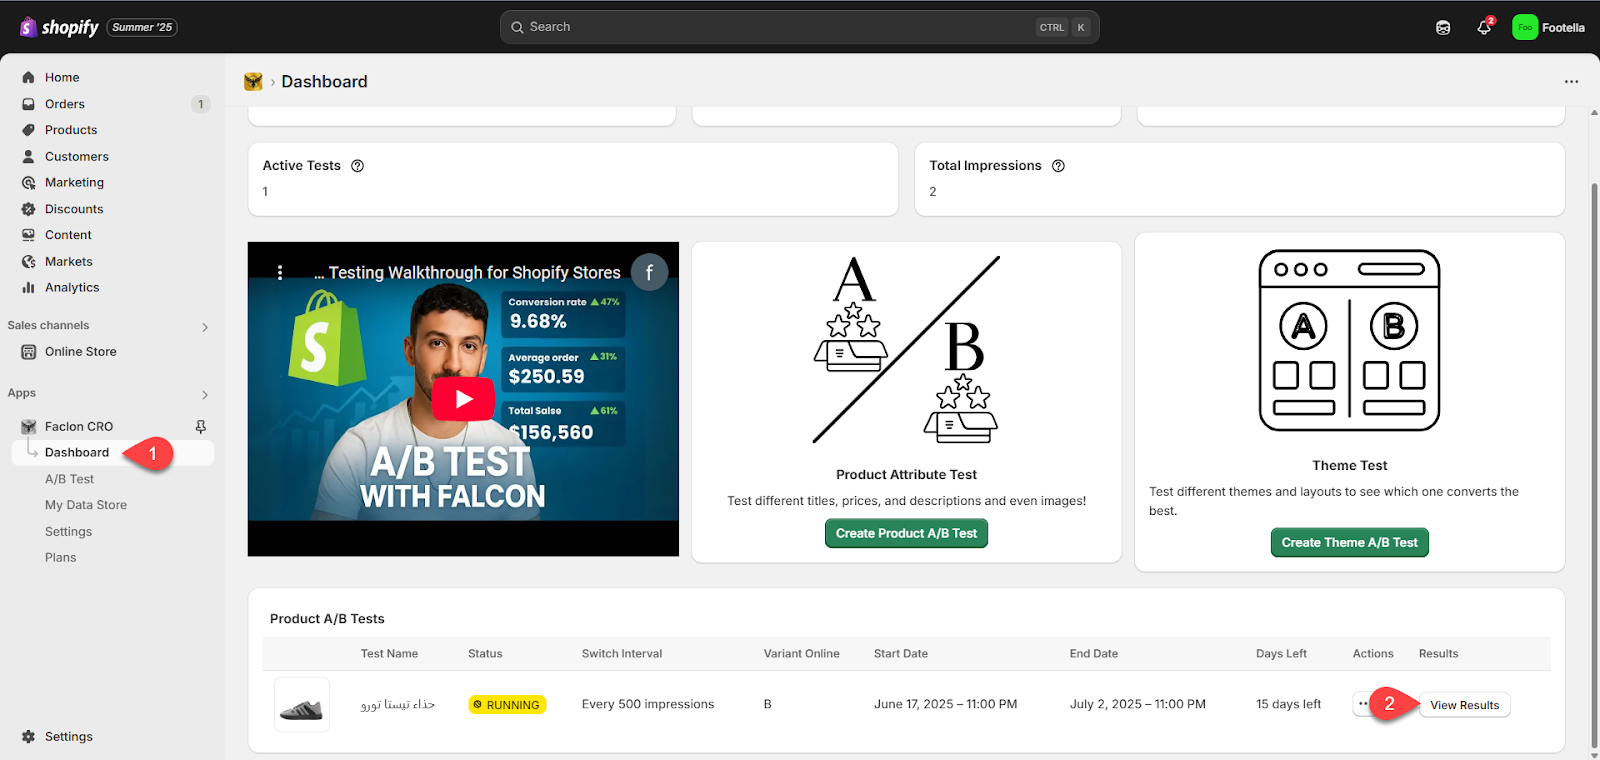Click the Shopify logo

click(59, 27)
